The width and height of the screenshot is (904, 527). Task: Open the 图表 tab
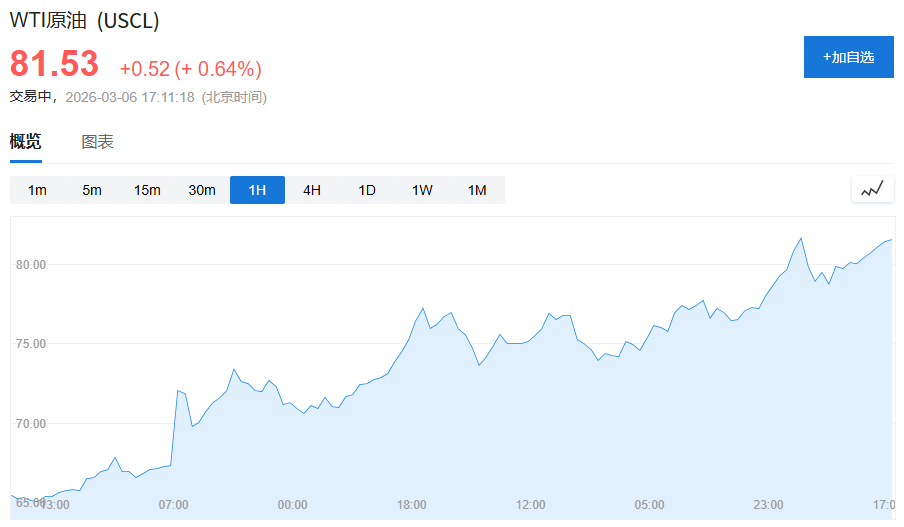(97, 142)
